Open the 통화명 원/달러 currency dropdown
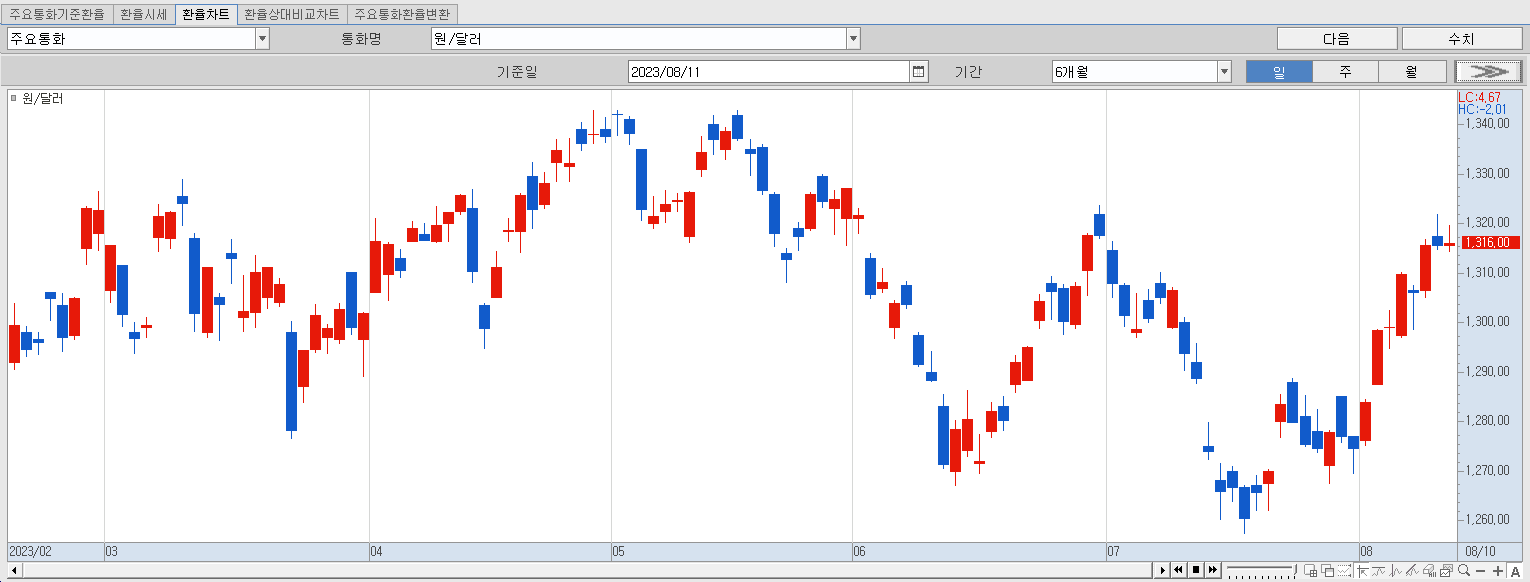 pos(853,39)
